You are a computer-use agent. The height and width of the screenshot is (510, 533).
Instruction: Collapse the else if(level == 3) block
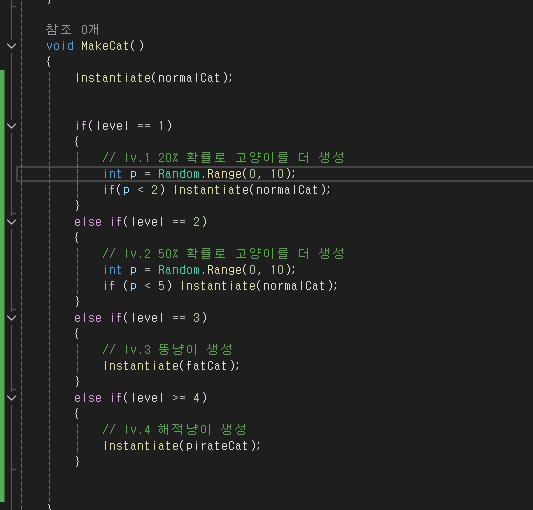pos(12,318)
